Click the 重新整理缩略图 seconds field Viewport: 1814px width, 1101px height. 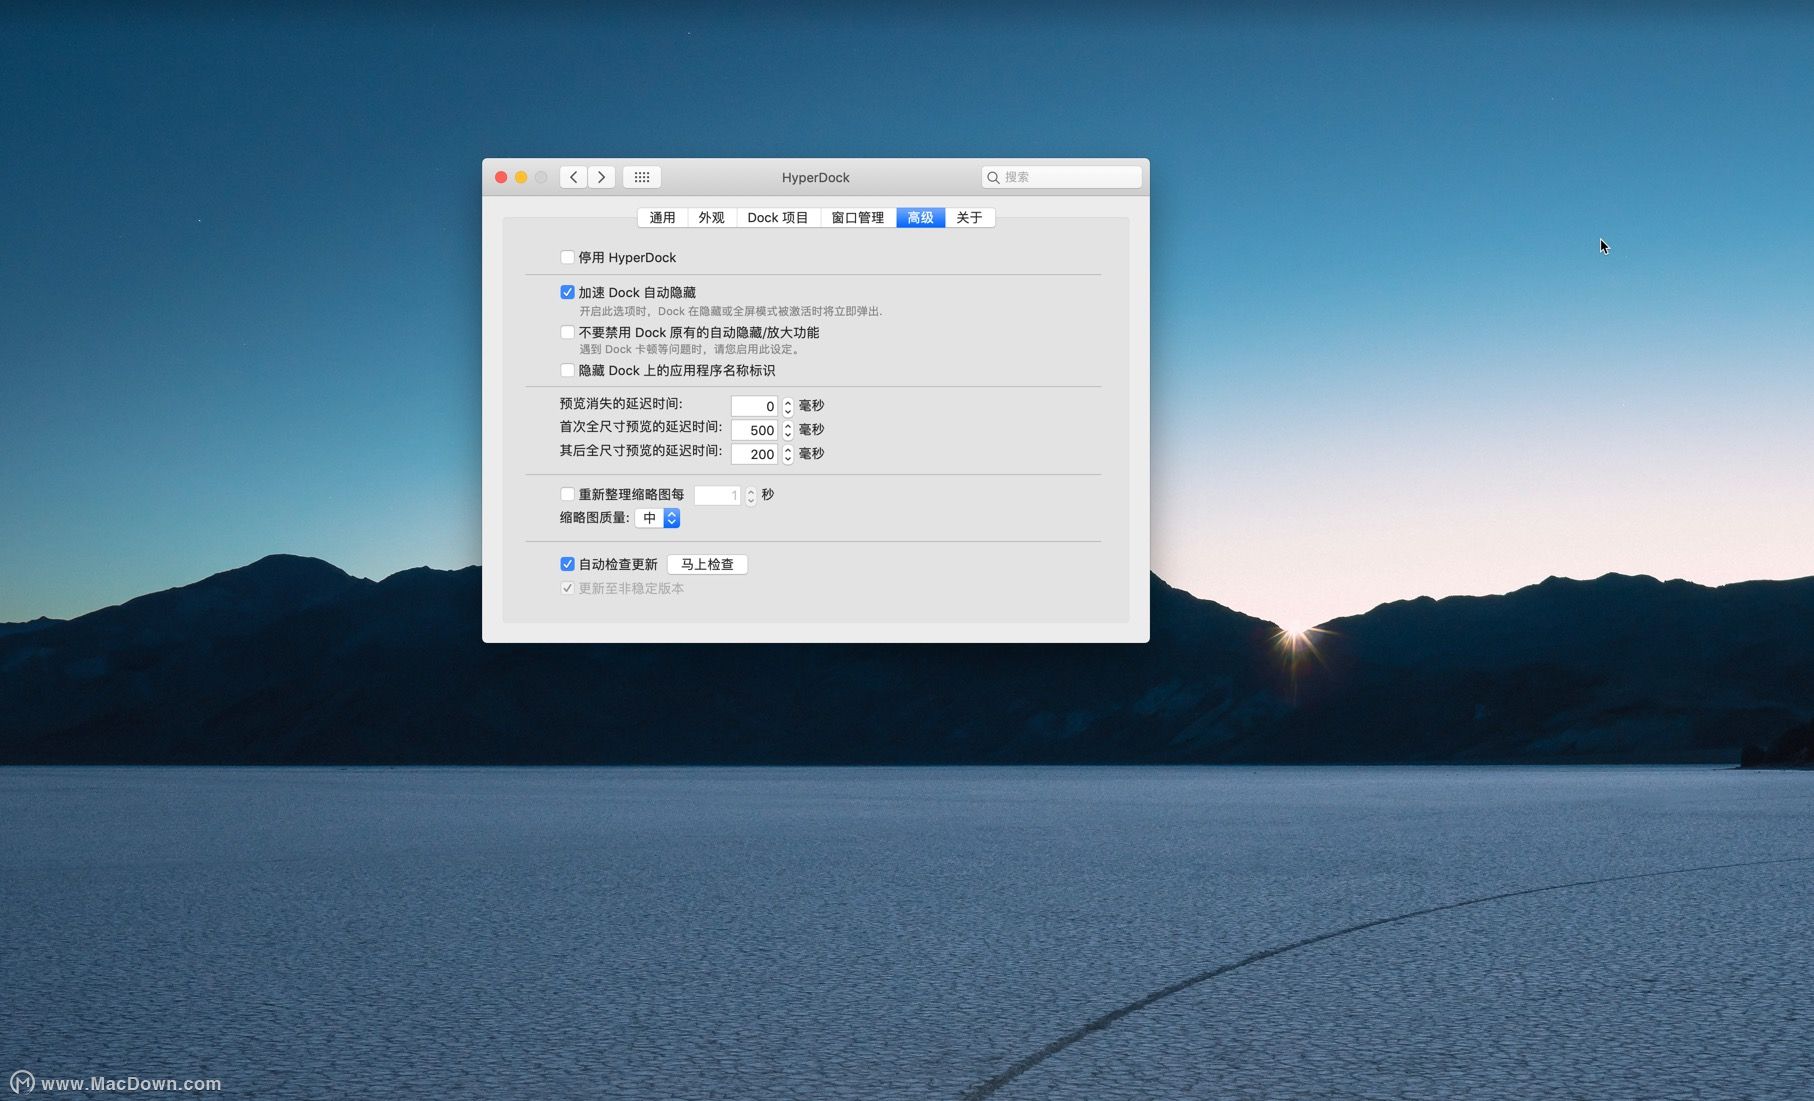[717, 495]
